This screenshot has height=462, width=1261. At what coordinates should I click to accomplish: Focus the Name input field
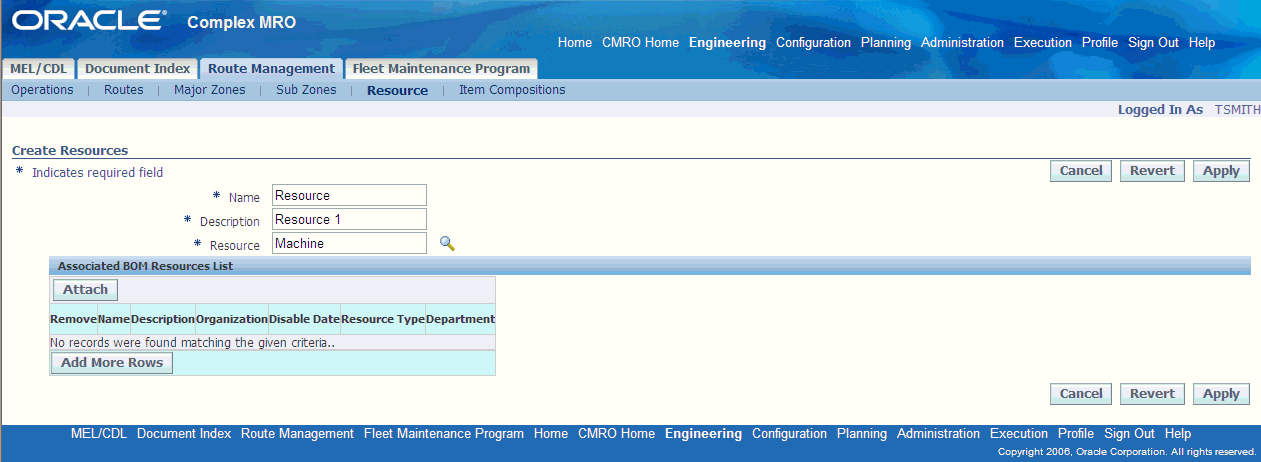point(349,195)
